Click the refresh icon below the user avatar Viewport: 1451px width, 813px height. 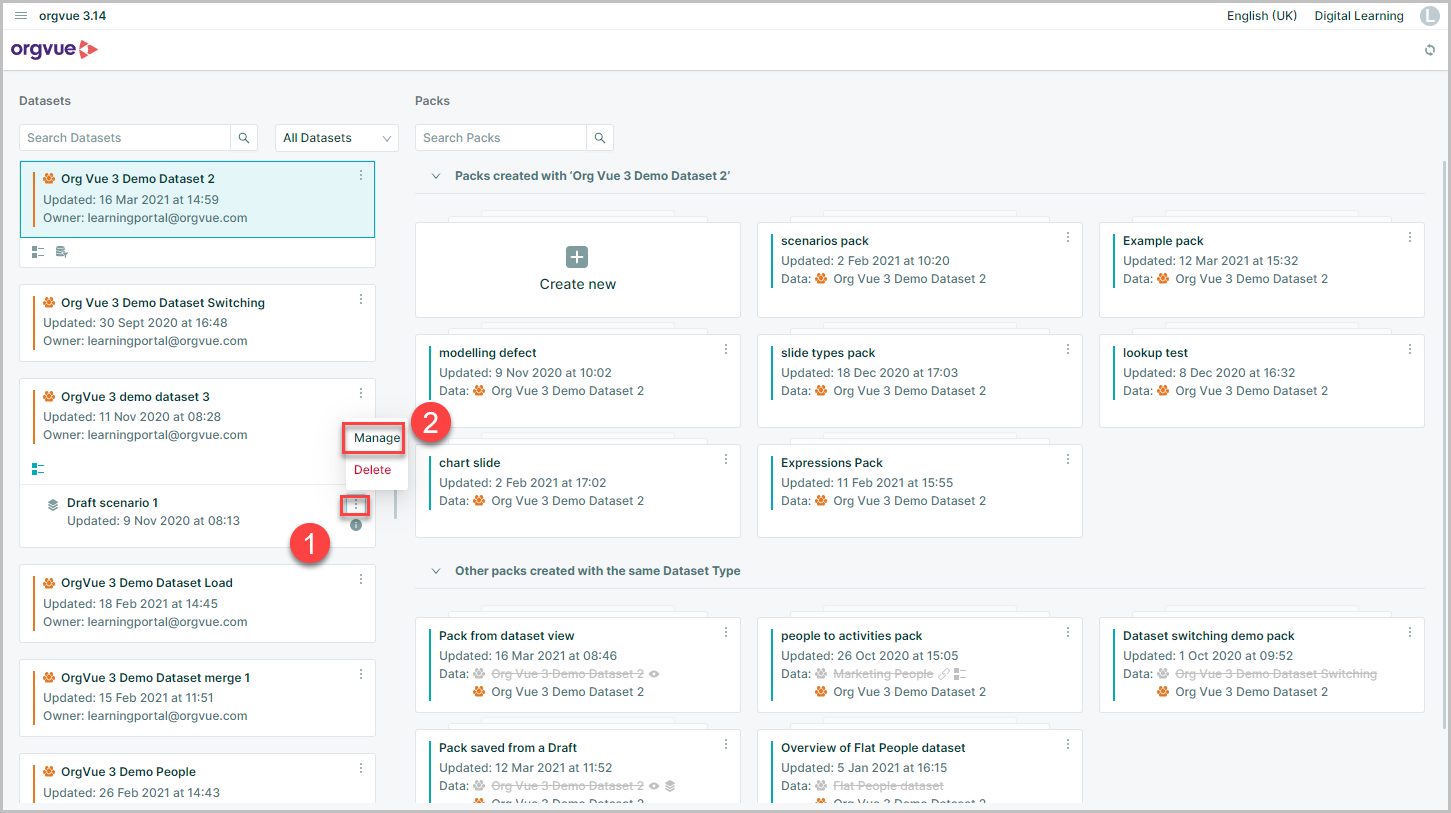pyautogui.click(x=1430, y=50)
